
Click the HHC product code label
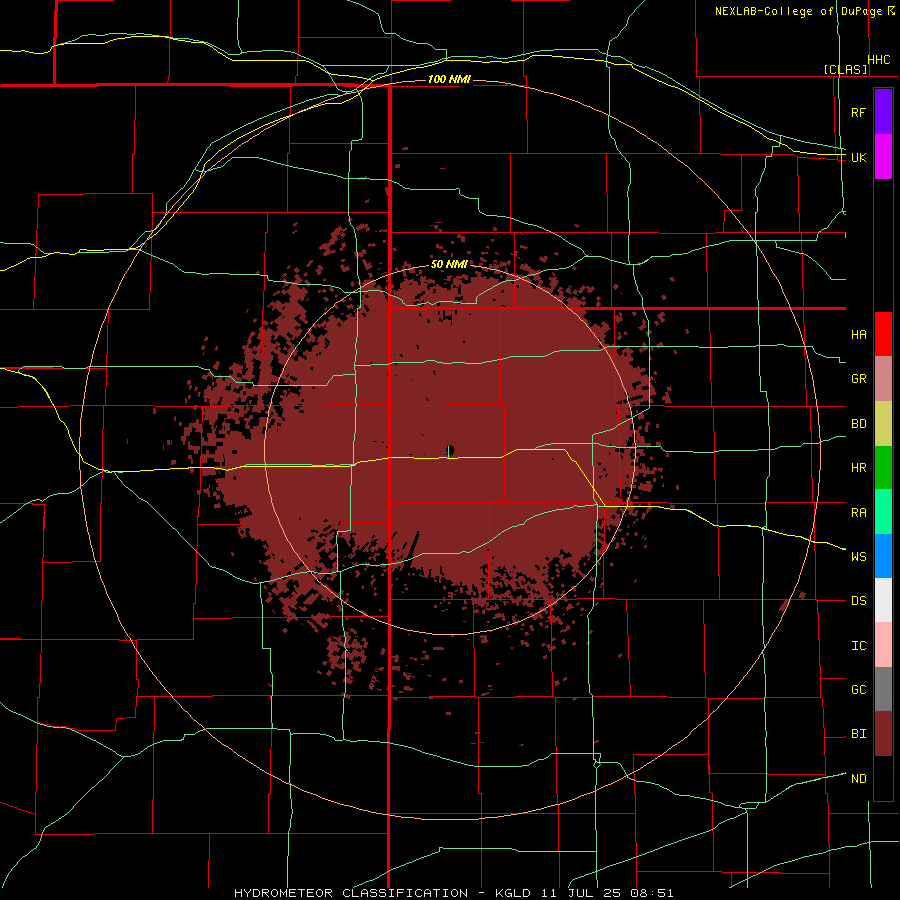pos(878,60)
